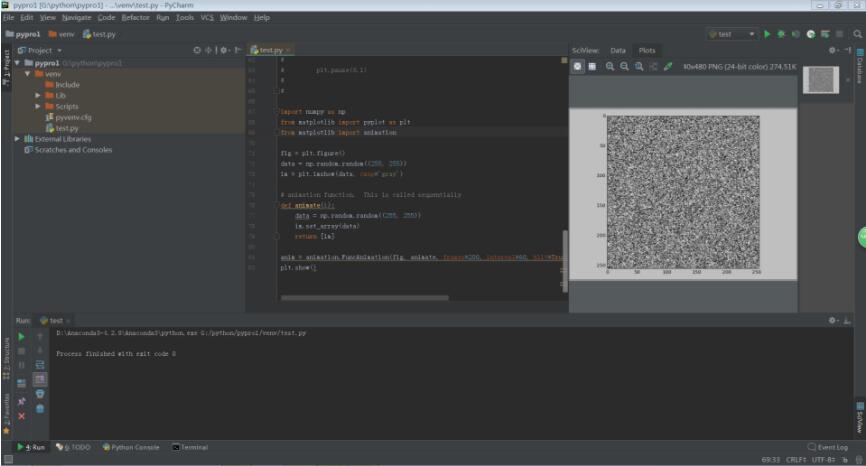866x466 pixels.
Task: Open the 4: Run tool window tab
Action: tap(31, 447)
